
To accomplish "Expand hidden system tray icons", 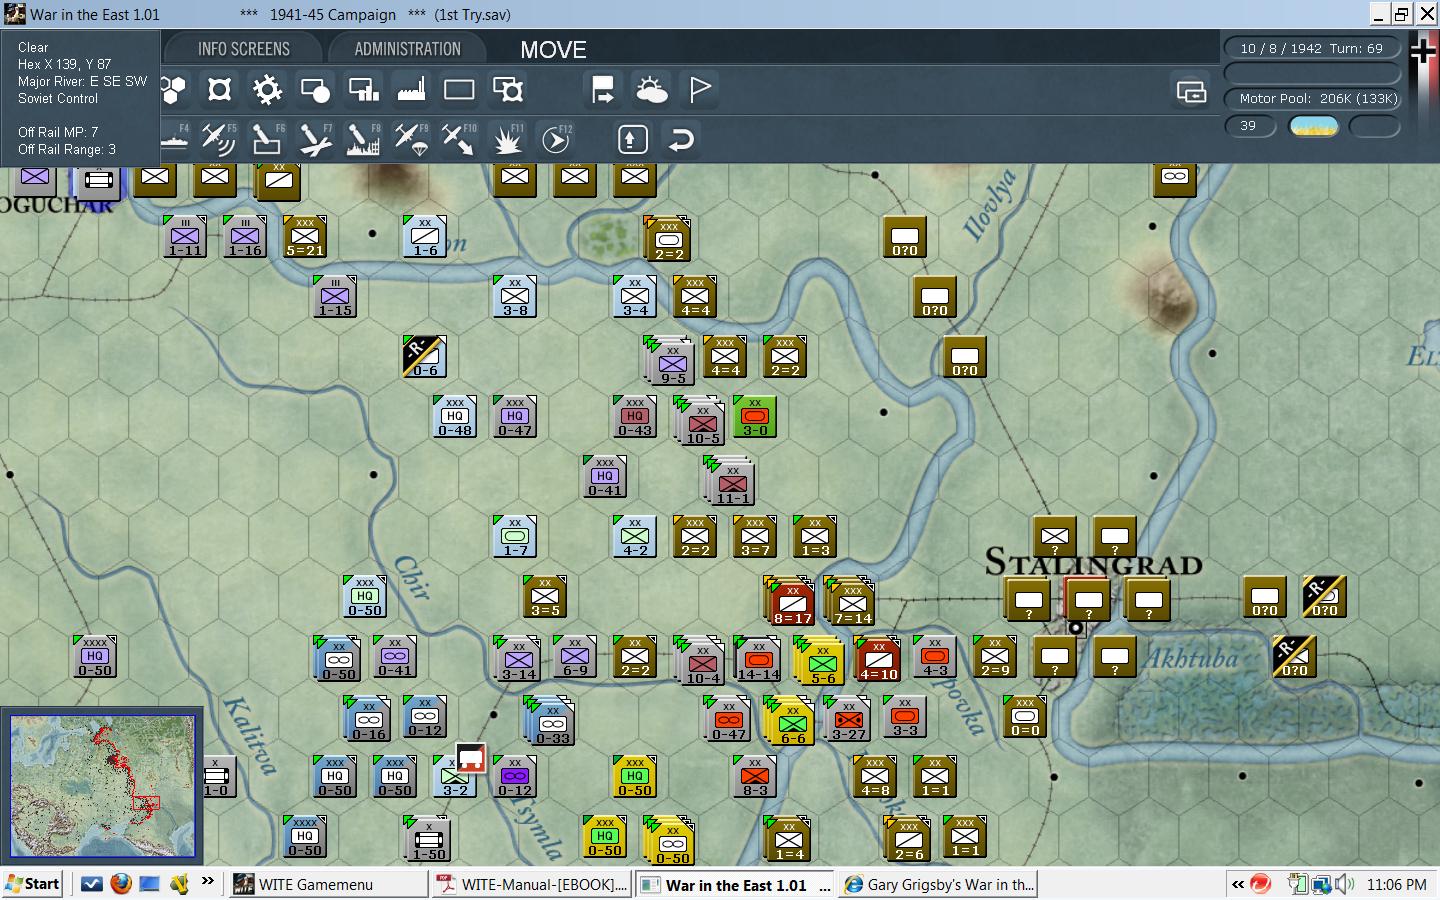I will click(x=1238, y=884).
